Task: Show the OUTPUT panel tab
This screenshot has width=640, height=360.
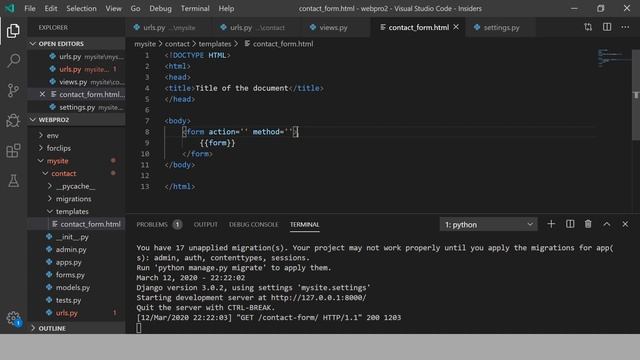Action: 206,224
